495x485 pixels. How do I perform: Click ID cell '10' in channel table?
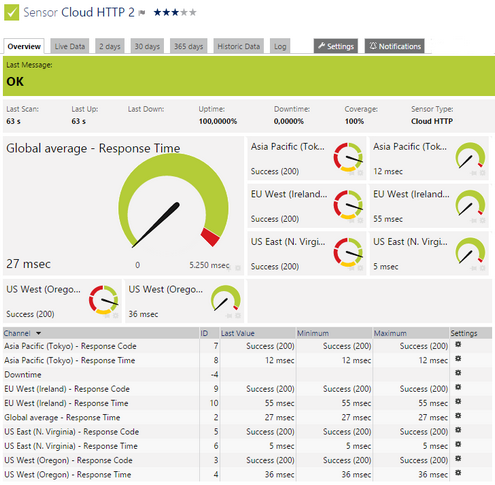pos(214,403)
